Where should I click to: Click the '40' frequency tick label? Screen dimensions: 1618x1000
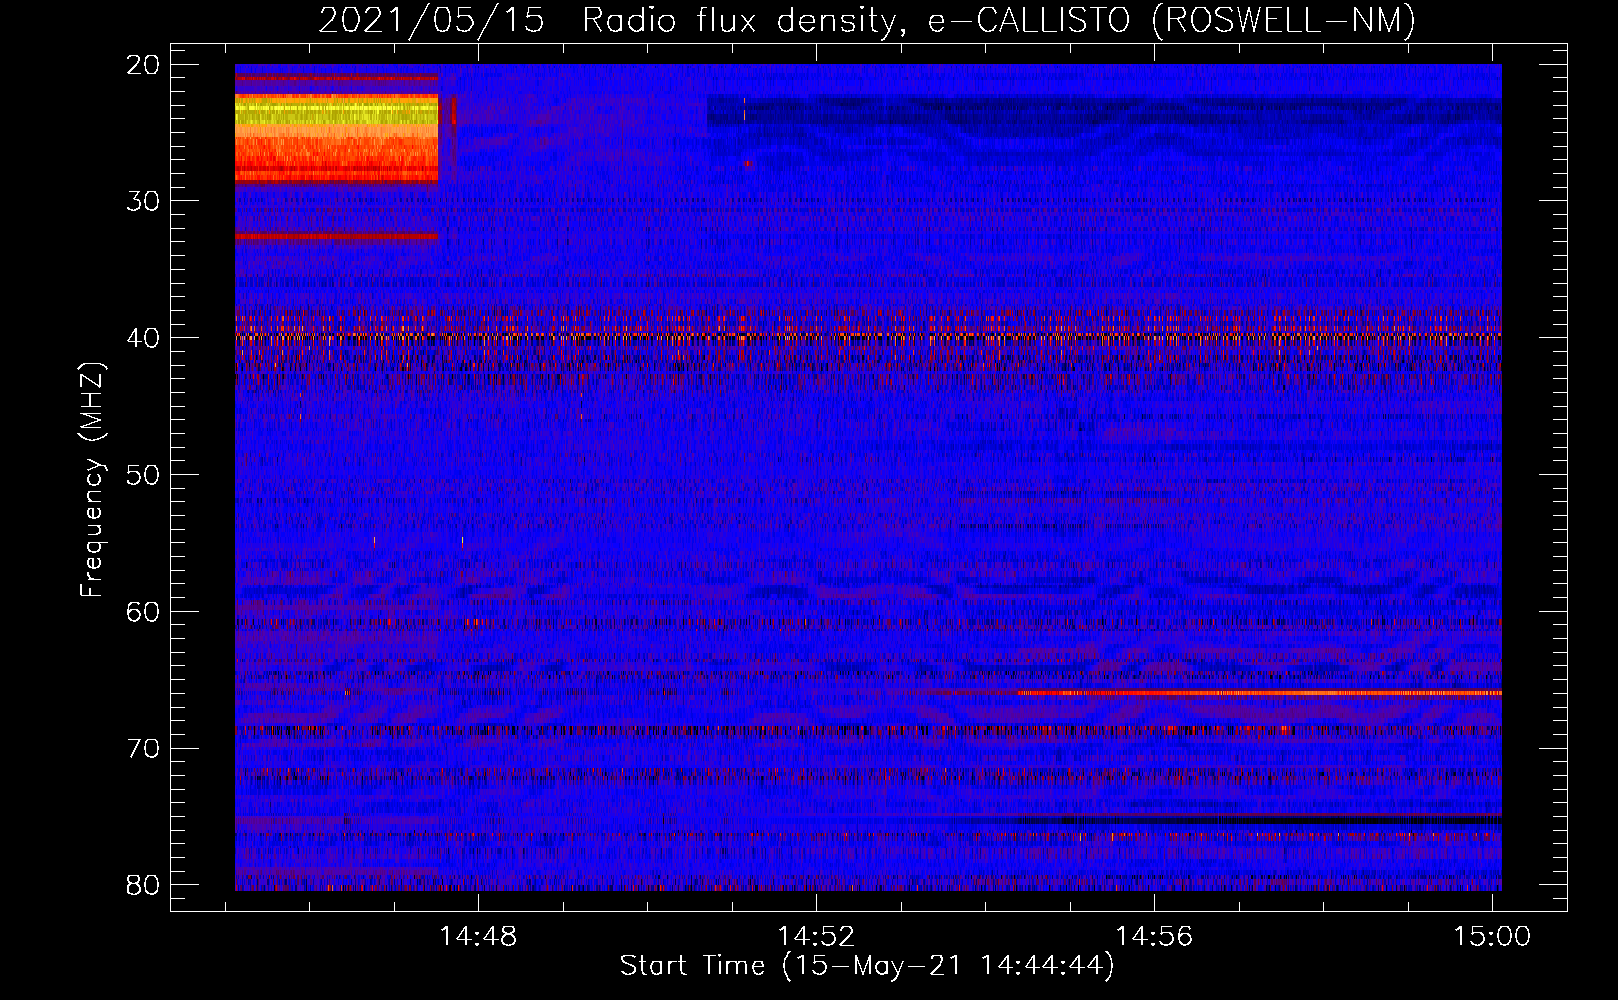click(x=143, y=338)
